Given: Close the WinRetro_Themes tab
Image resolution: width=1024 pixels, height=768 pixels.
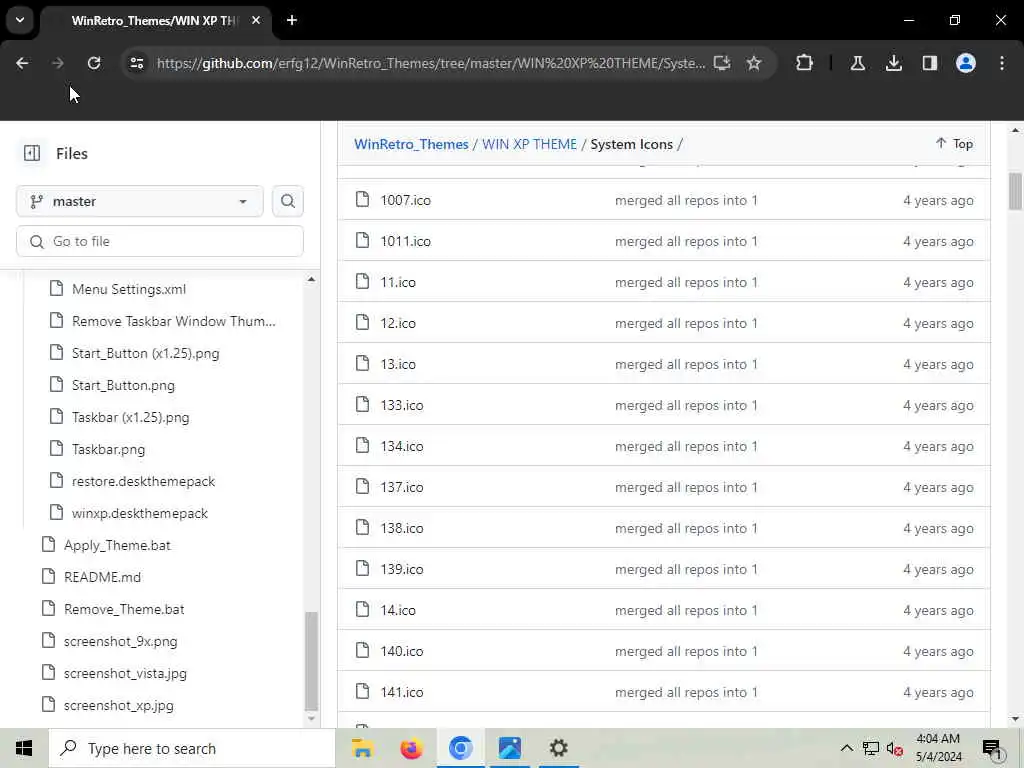Looking at the screenshot, I should click(x=256, y=20).
